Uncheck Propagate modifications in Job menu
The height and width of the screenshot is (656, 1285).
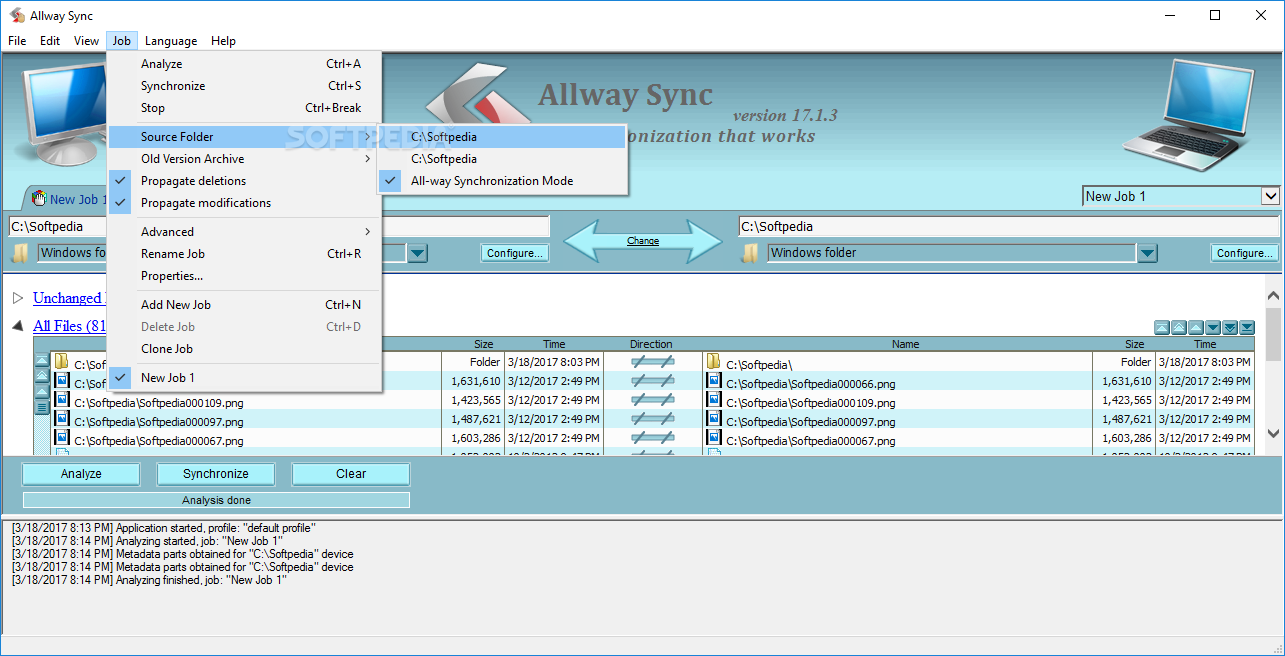(x=245, y=203)
